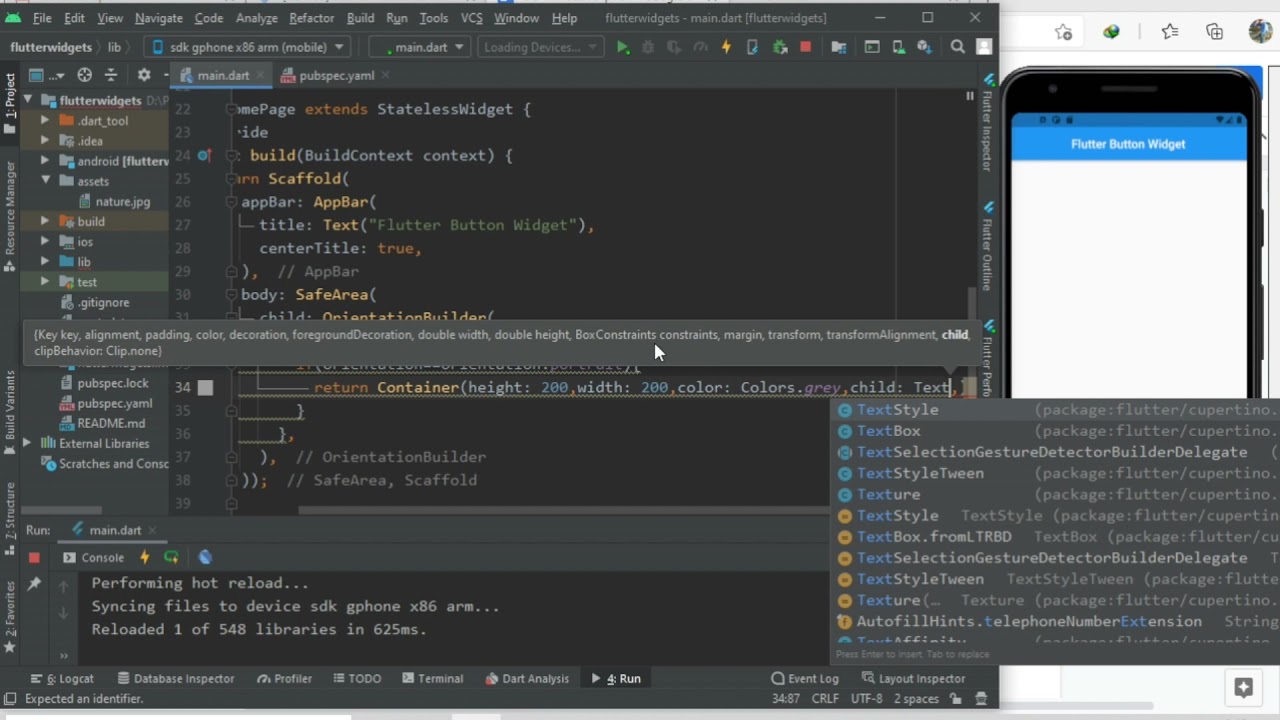This screenshot has width=1280, height=720.
Task: Expand the ios folder
Action: 45,242
